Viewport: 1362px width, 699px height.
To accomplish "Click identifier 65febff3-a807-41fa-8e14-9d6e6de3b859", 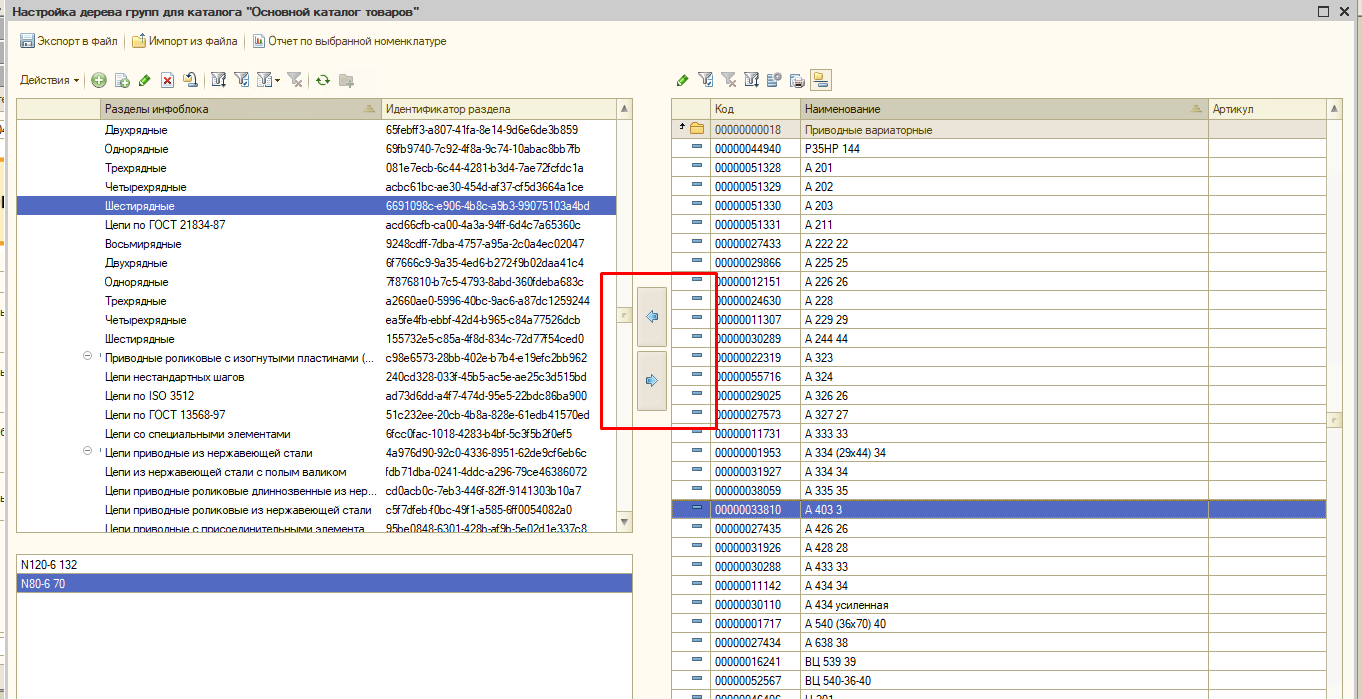I will point(481,129).
